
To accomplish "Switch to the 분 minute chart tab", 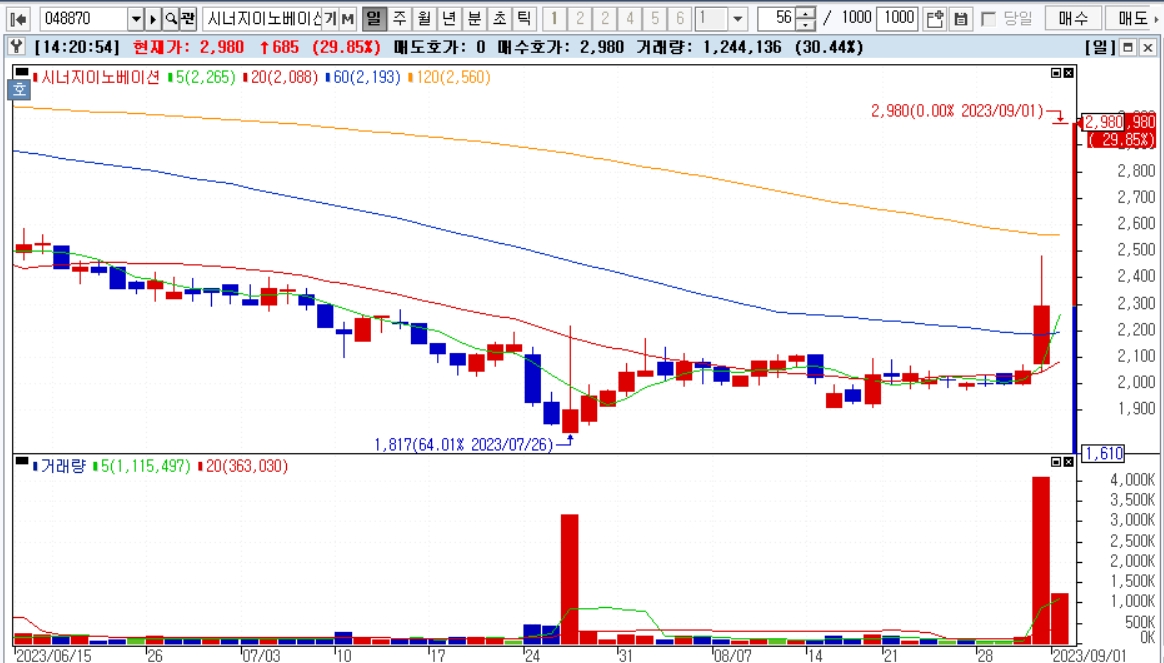I will coord(474,19).
